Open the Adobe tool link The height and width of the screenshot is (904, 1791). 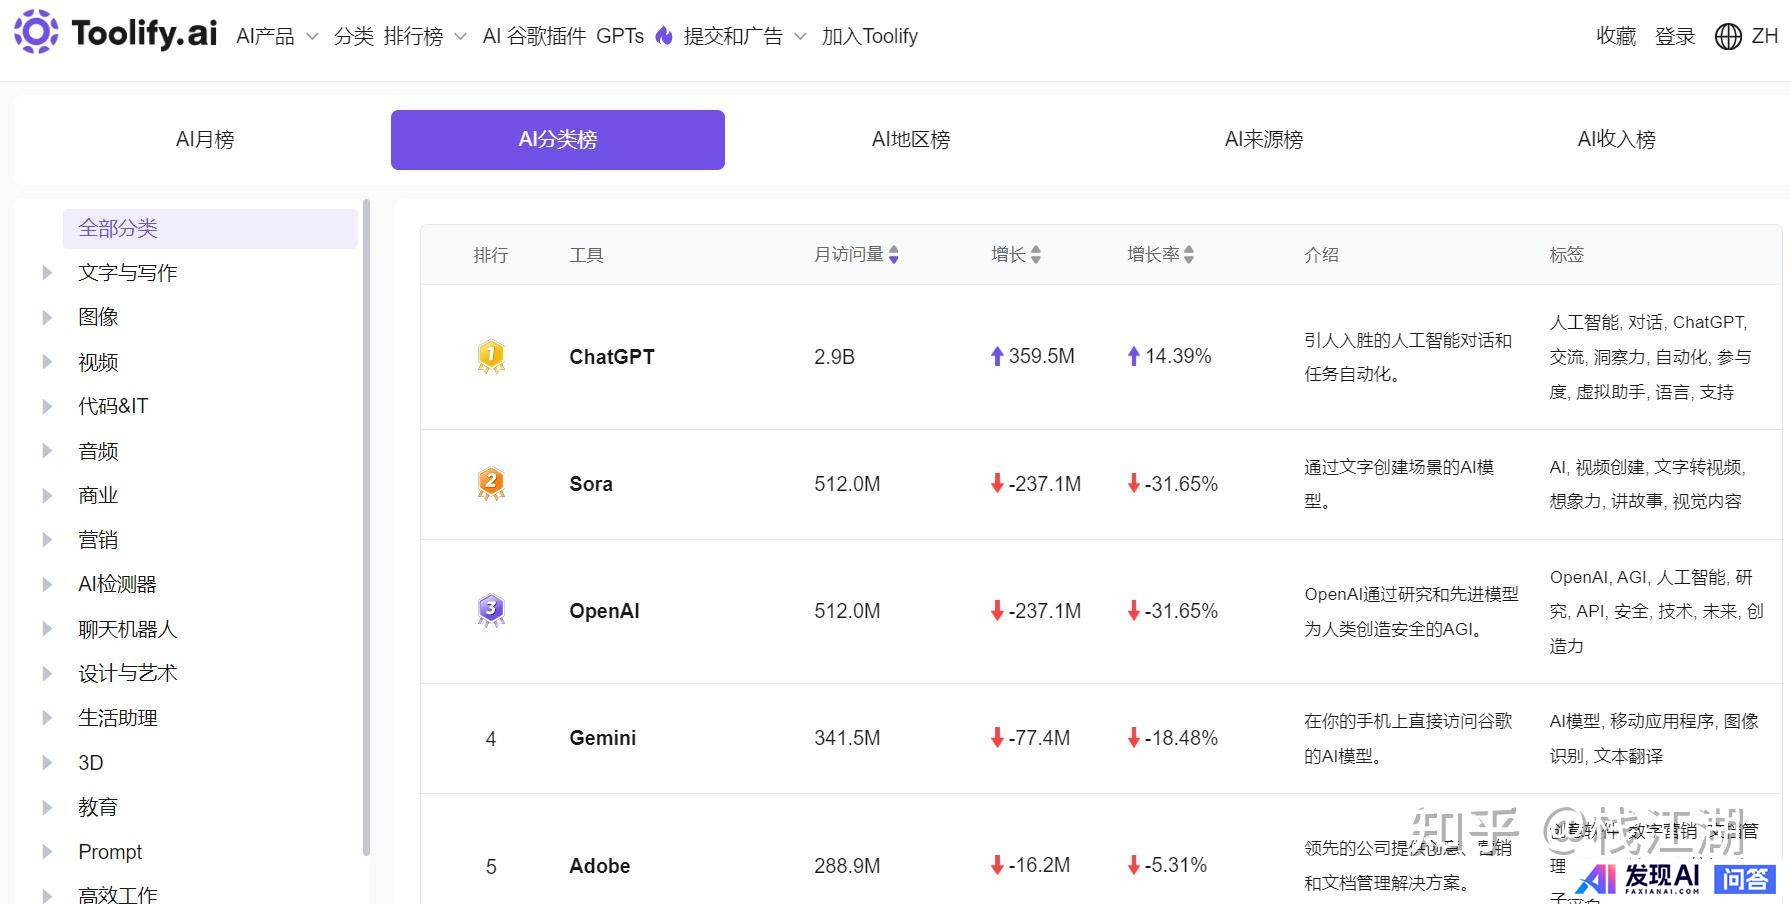600,866
